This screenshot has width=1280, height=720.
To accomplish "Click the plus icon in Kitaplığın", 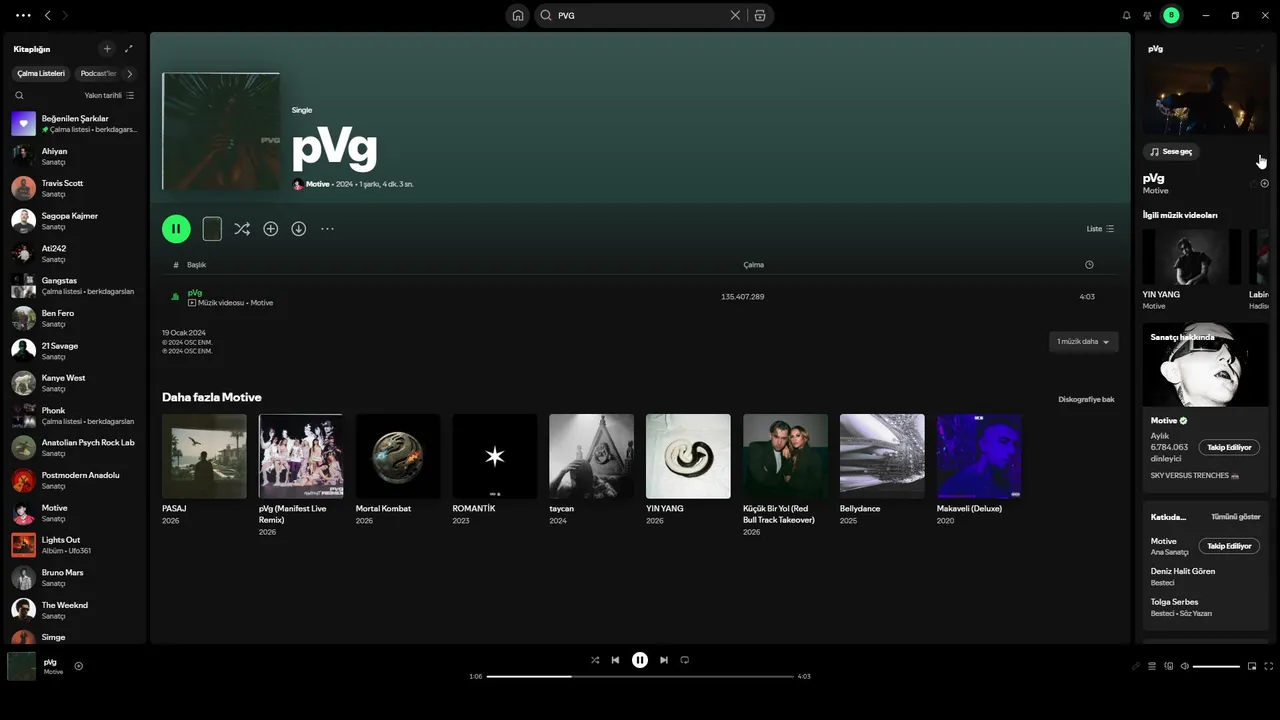I will [x=107, y=48].
